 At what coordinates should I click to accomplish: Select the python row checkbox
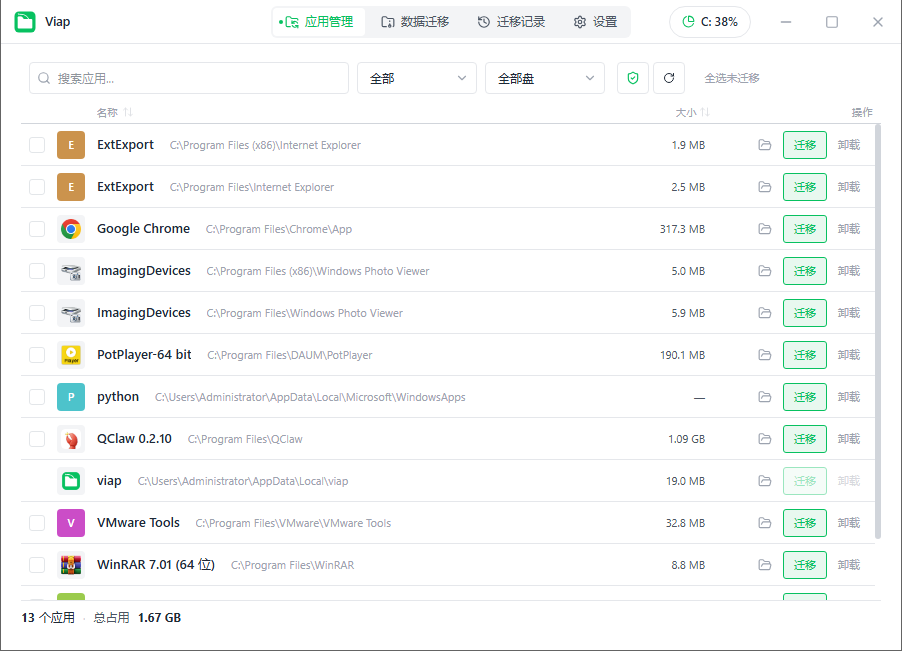coord(37,397)
